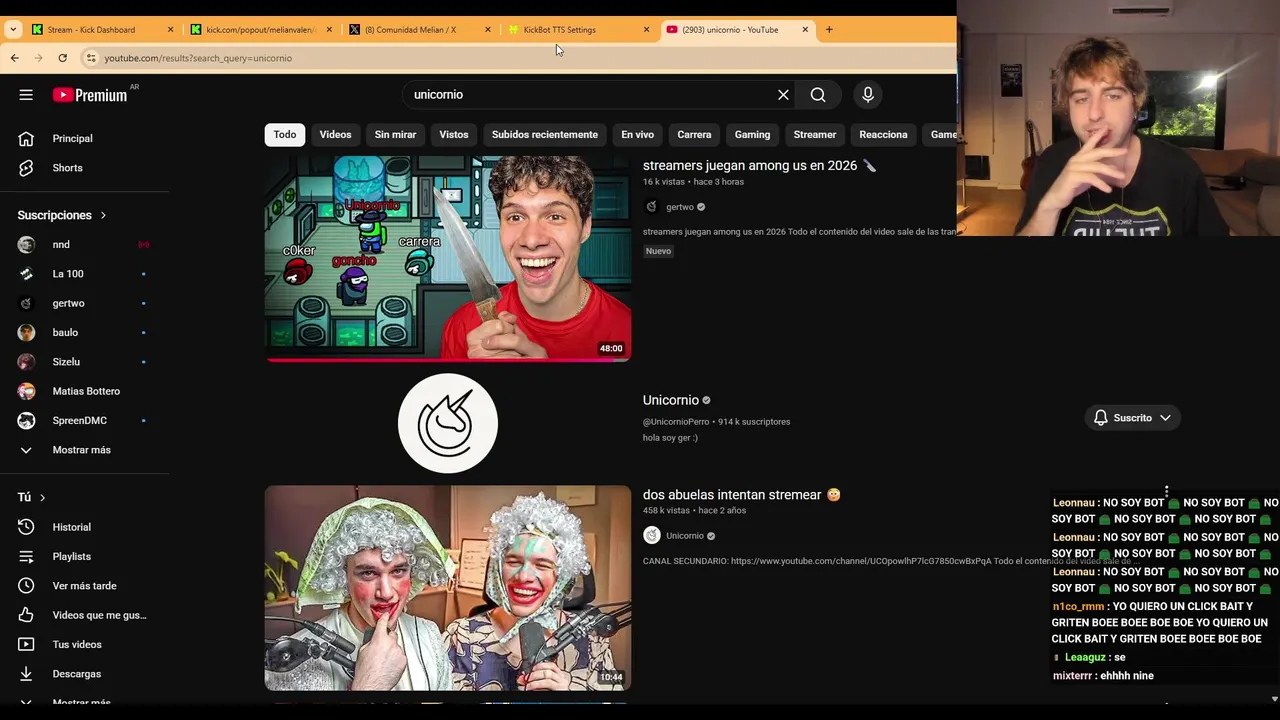1280x720 pixels.
Task: Clear the search box with the X
Action: [x=783, y=95]
